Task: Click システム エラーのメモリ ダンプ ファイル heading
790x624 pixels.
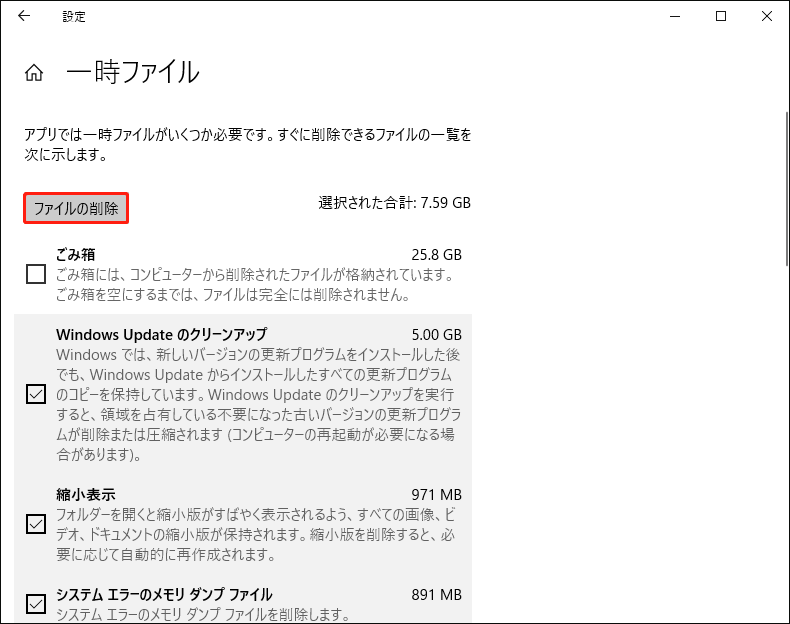Action: pyautogui.click(x=164, y=595)
